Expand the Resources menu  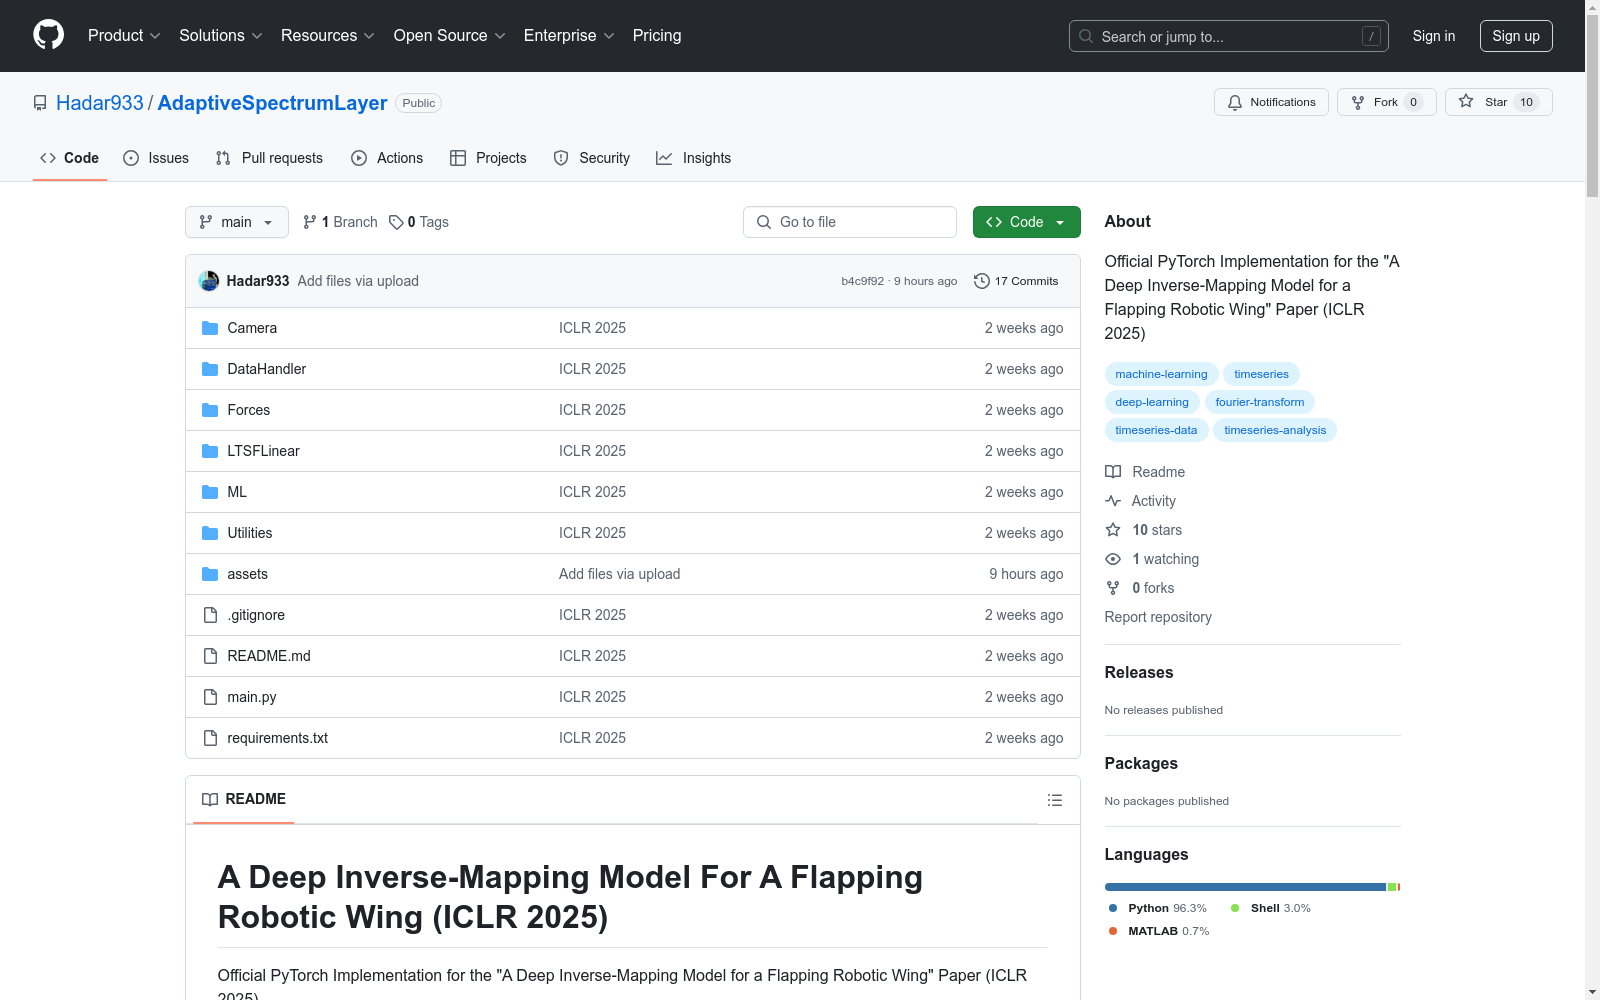pyautogui.click(x=328, y=35)
